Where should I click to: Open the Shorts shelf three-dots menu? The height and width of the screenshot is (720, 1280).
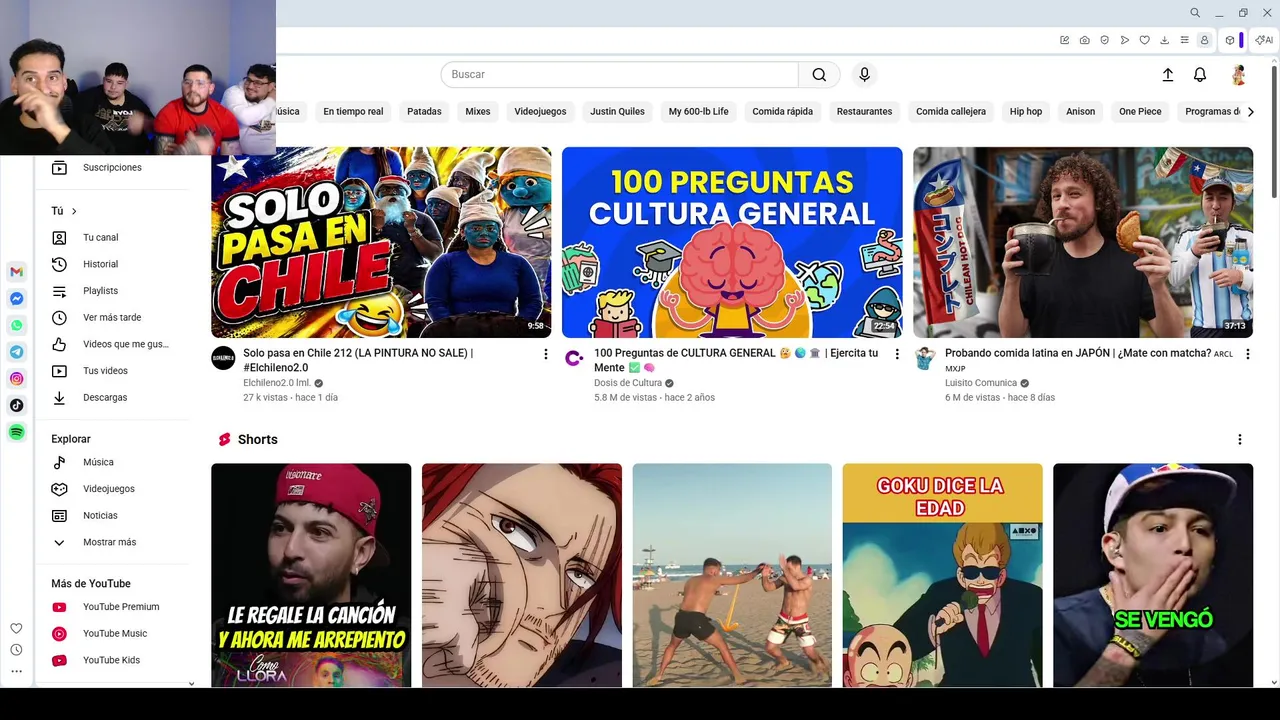[x=1240, y=440]
